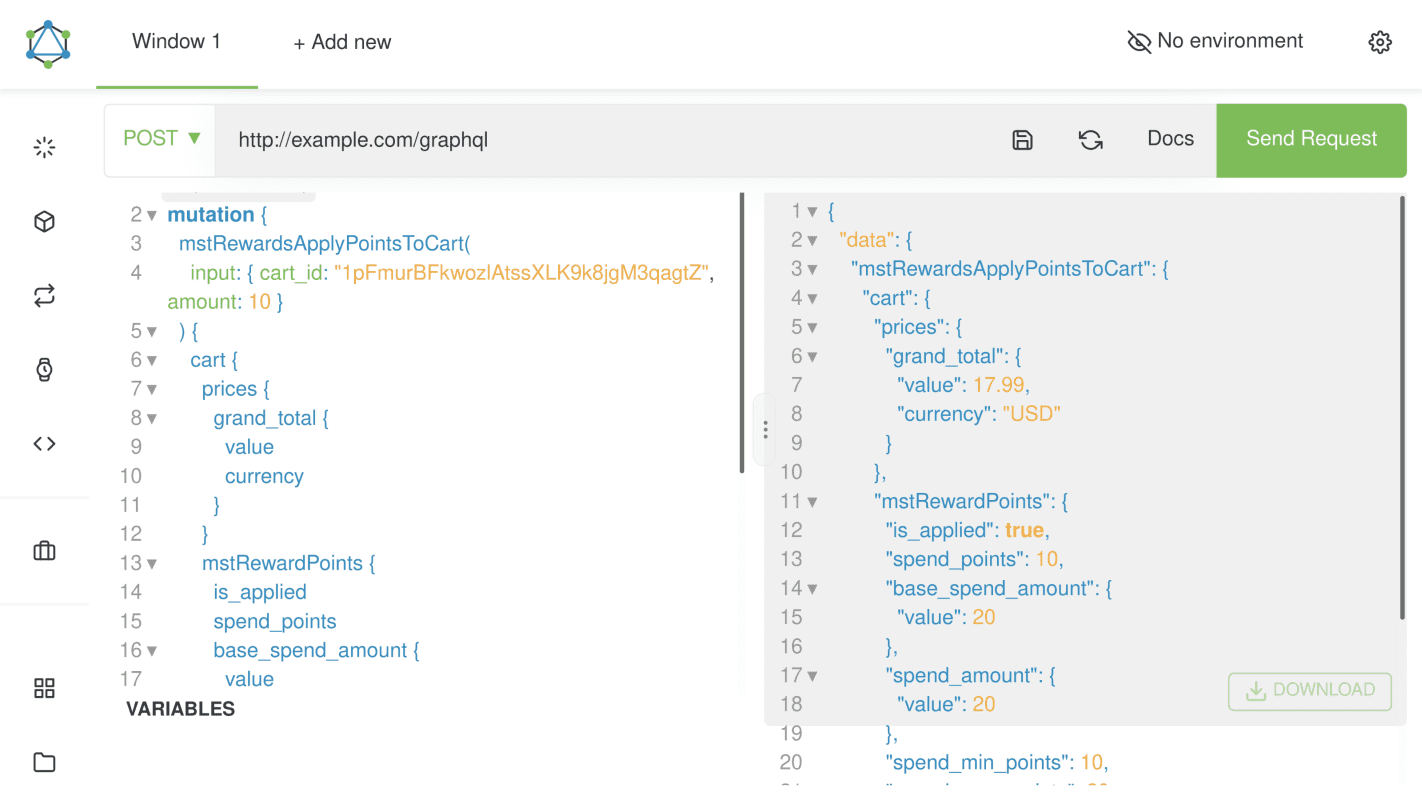
Task: Collapse the mutation block in the query
Action: (152, 215)
